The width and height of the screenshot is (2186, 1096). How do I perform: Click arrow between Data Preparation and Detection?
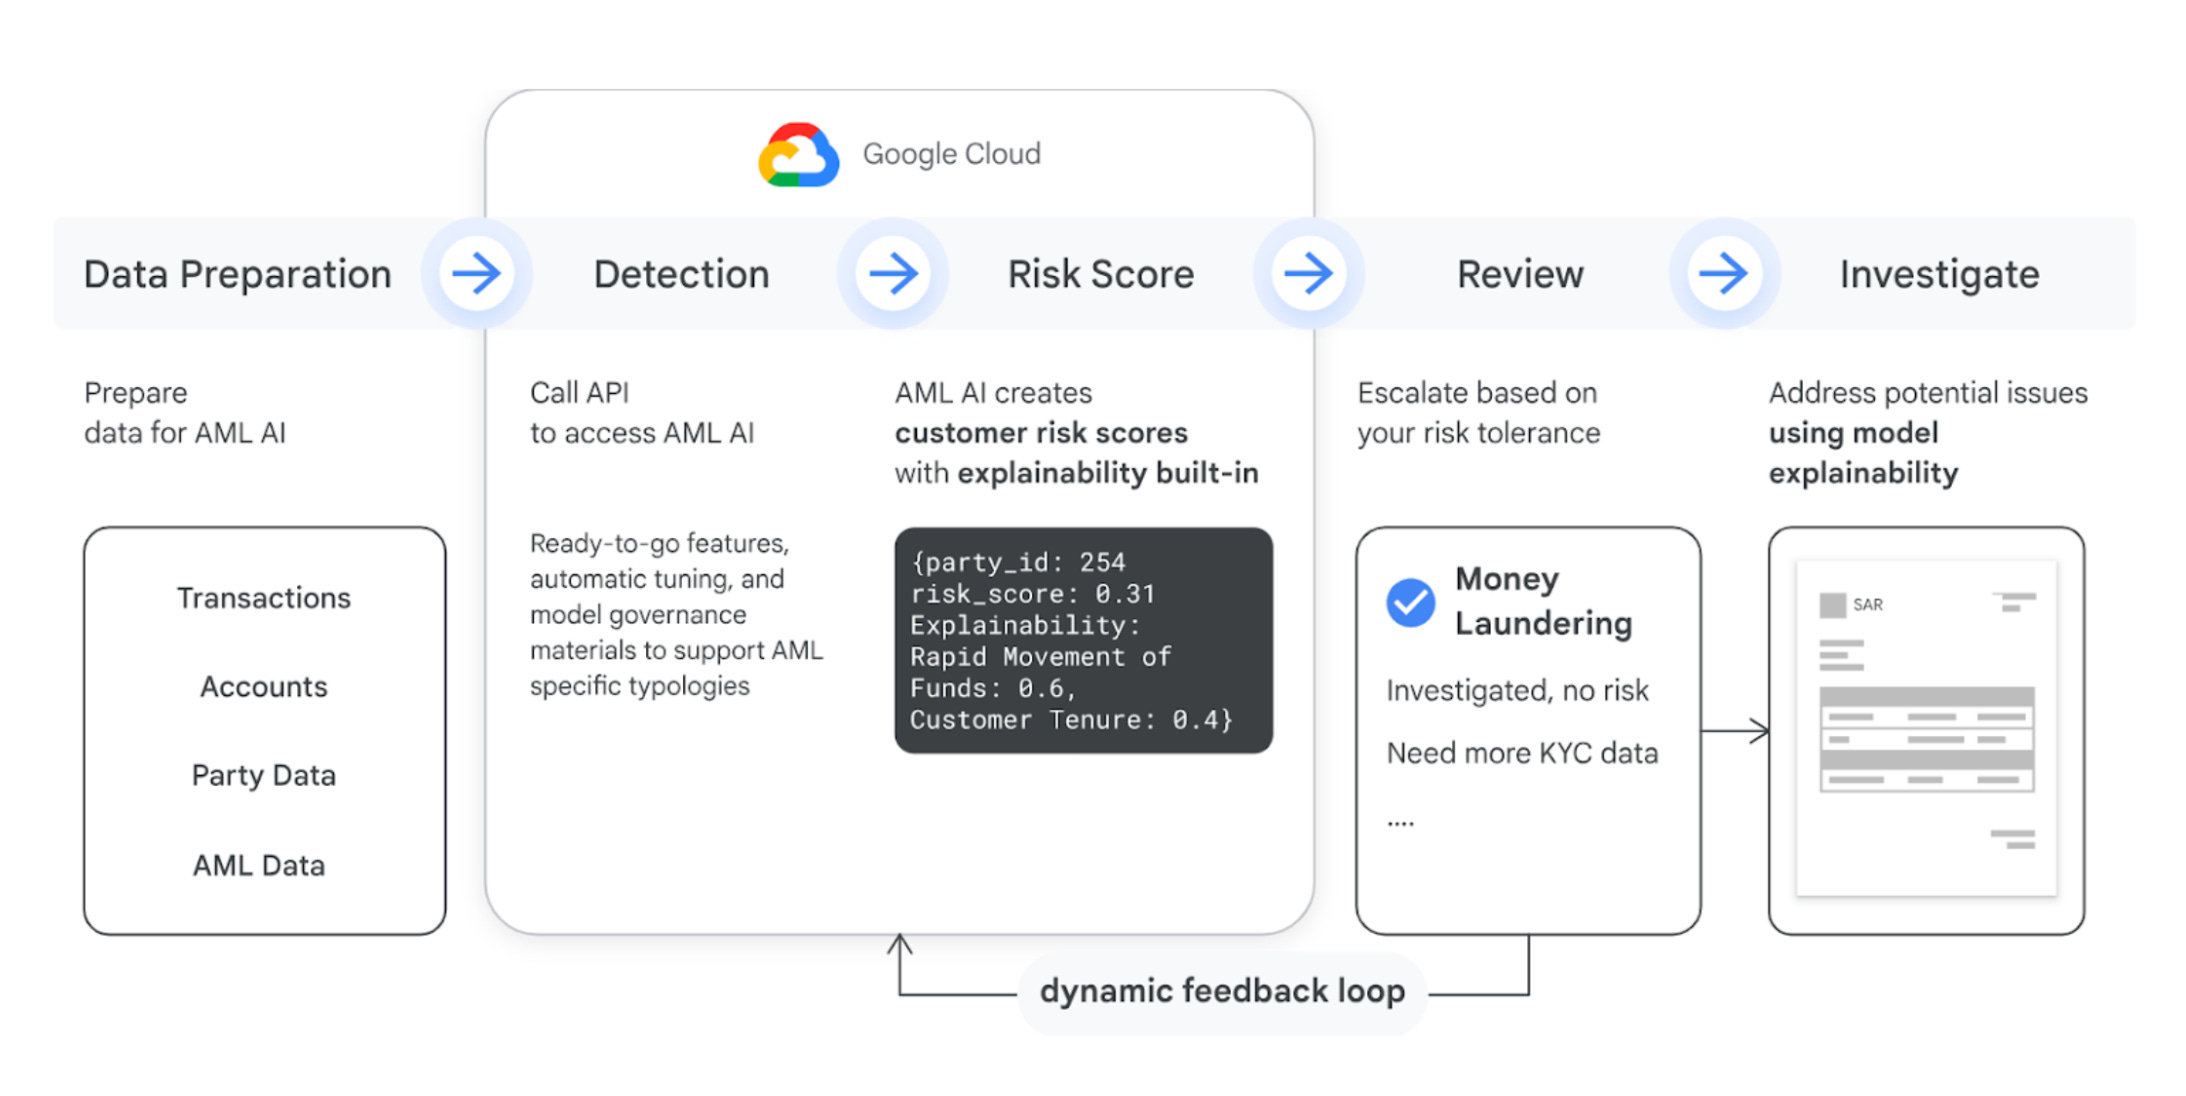[476, 273]
